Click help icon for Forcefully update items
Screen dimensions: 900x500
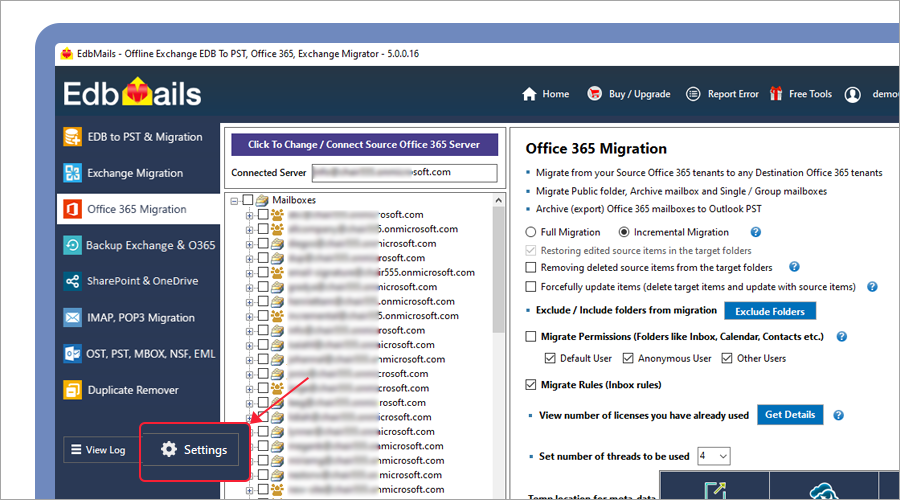point(872,286)
